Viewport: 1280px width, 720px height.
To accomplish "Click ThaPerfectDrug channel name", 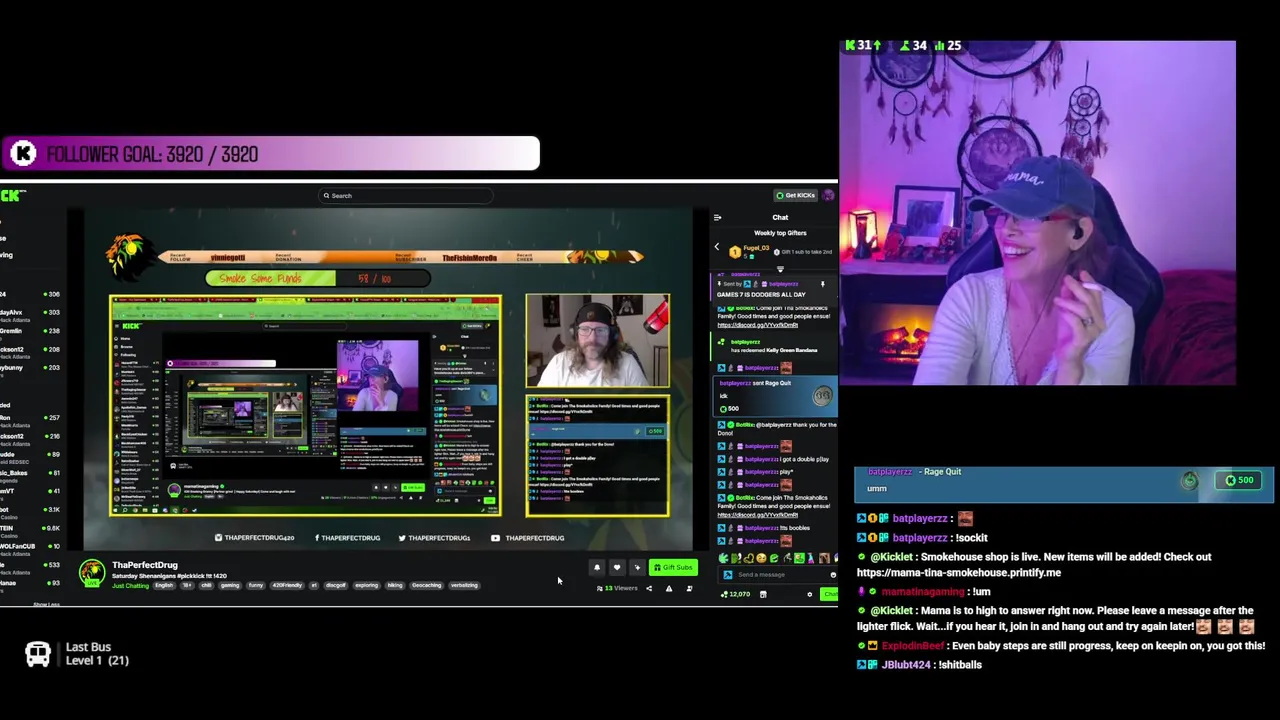I will tap(145, 565).
